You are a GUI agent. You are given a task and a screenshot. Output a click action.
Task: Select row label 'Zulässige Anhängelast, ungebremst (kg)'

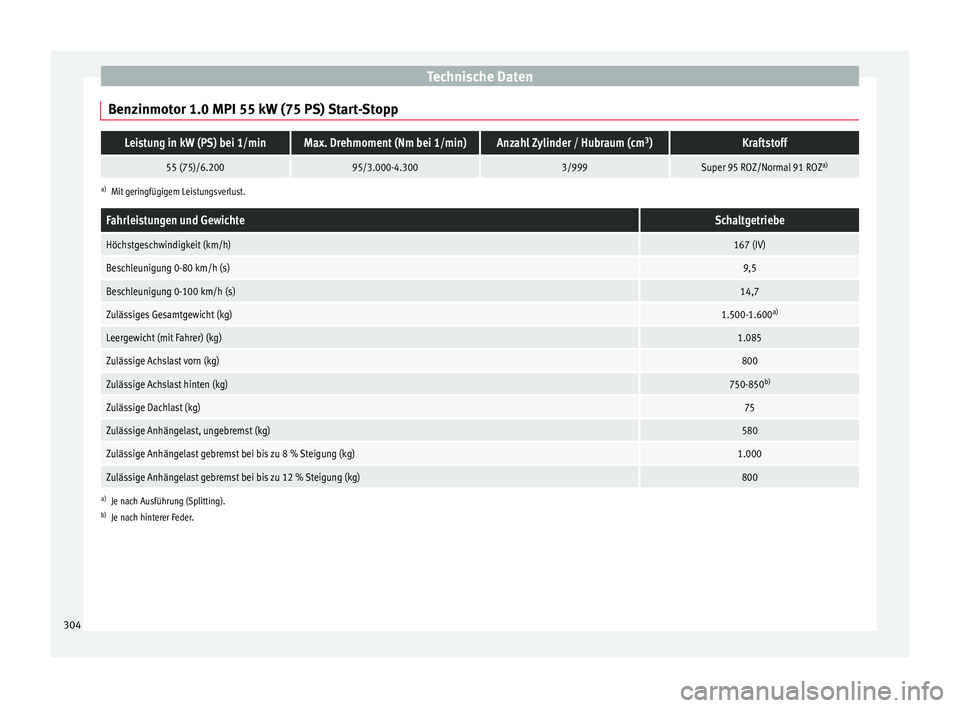(188, 431)
